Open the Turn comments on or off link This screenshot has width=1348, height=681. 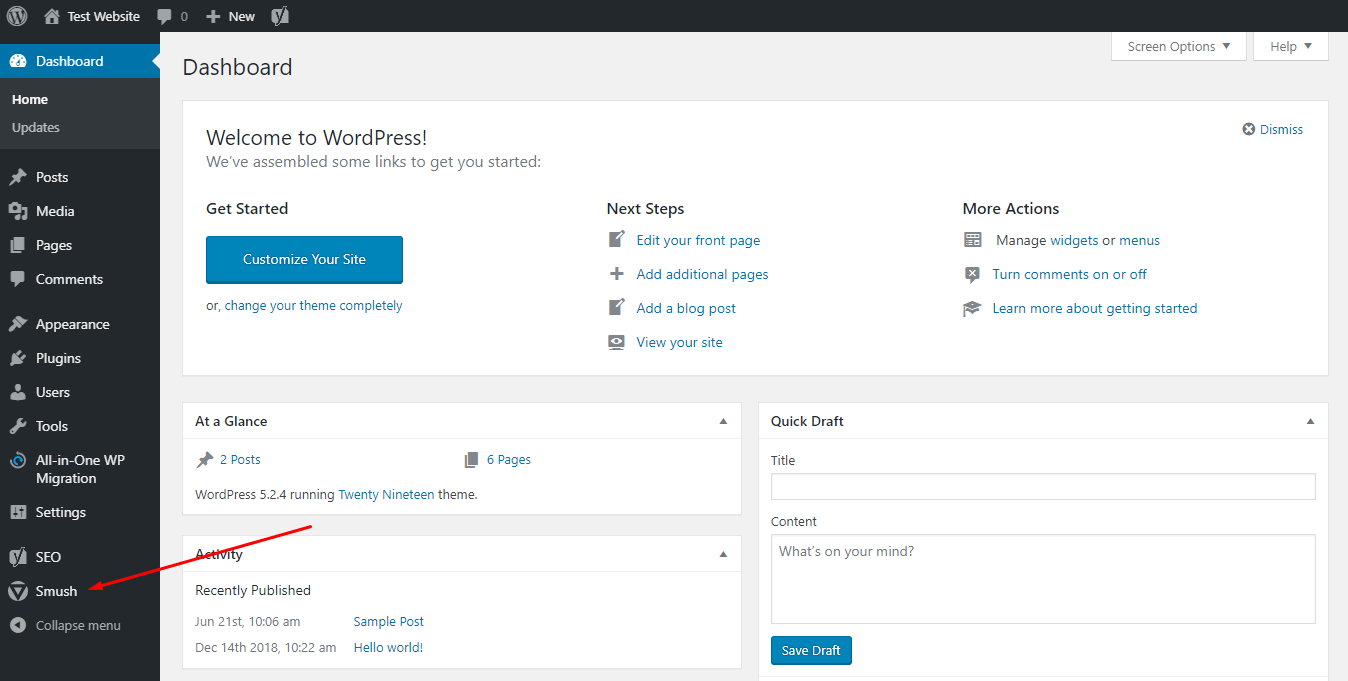pos(1069,274)
